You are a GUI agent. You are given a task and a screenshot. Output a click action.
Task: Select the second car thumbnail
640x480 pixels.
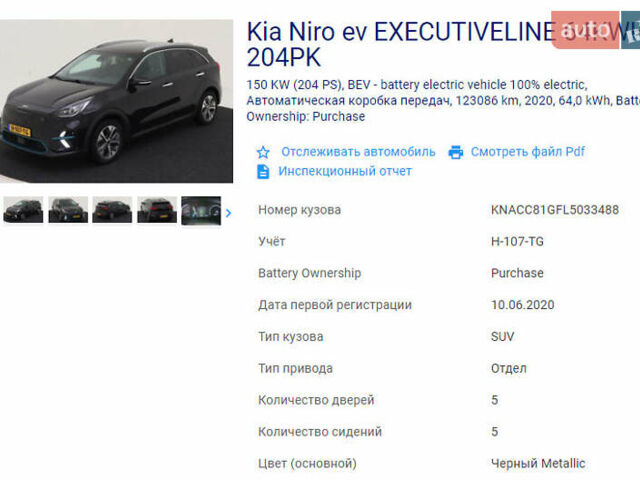coord(68,210)
